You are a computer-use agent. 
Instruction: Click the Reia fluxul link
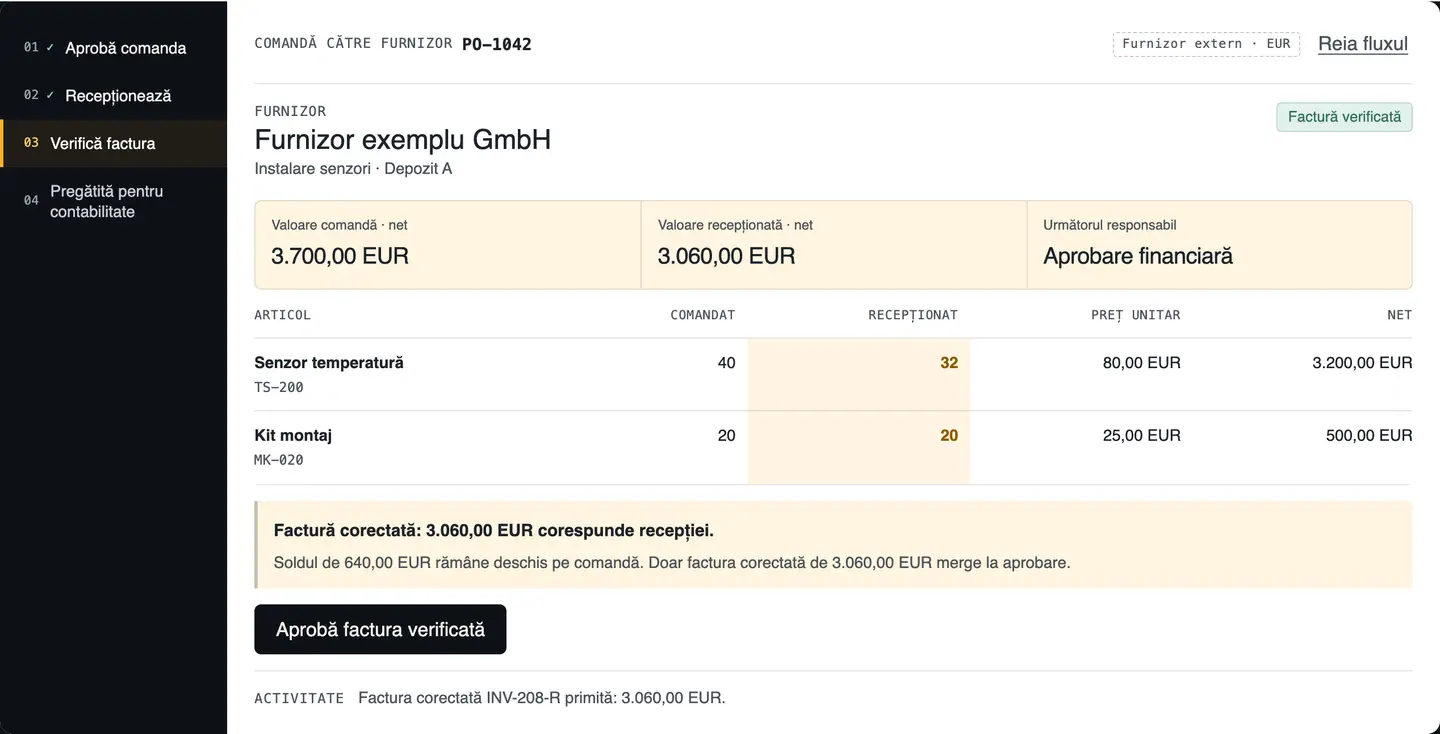click(x=1363, y=44)
